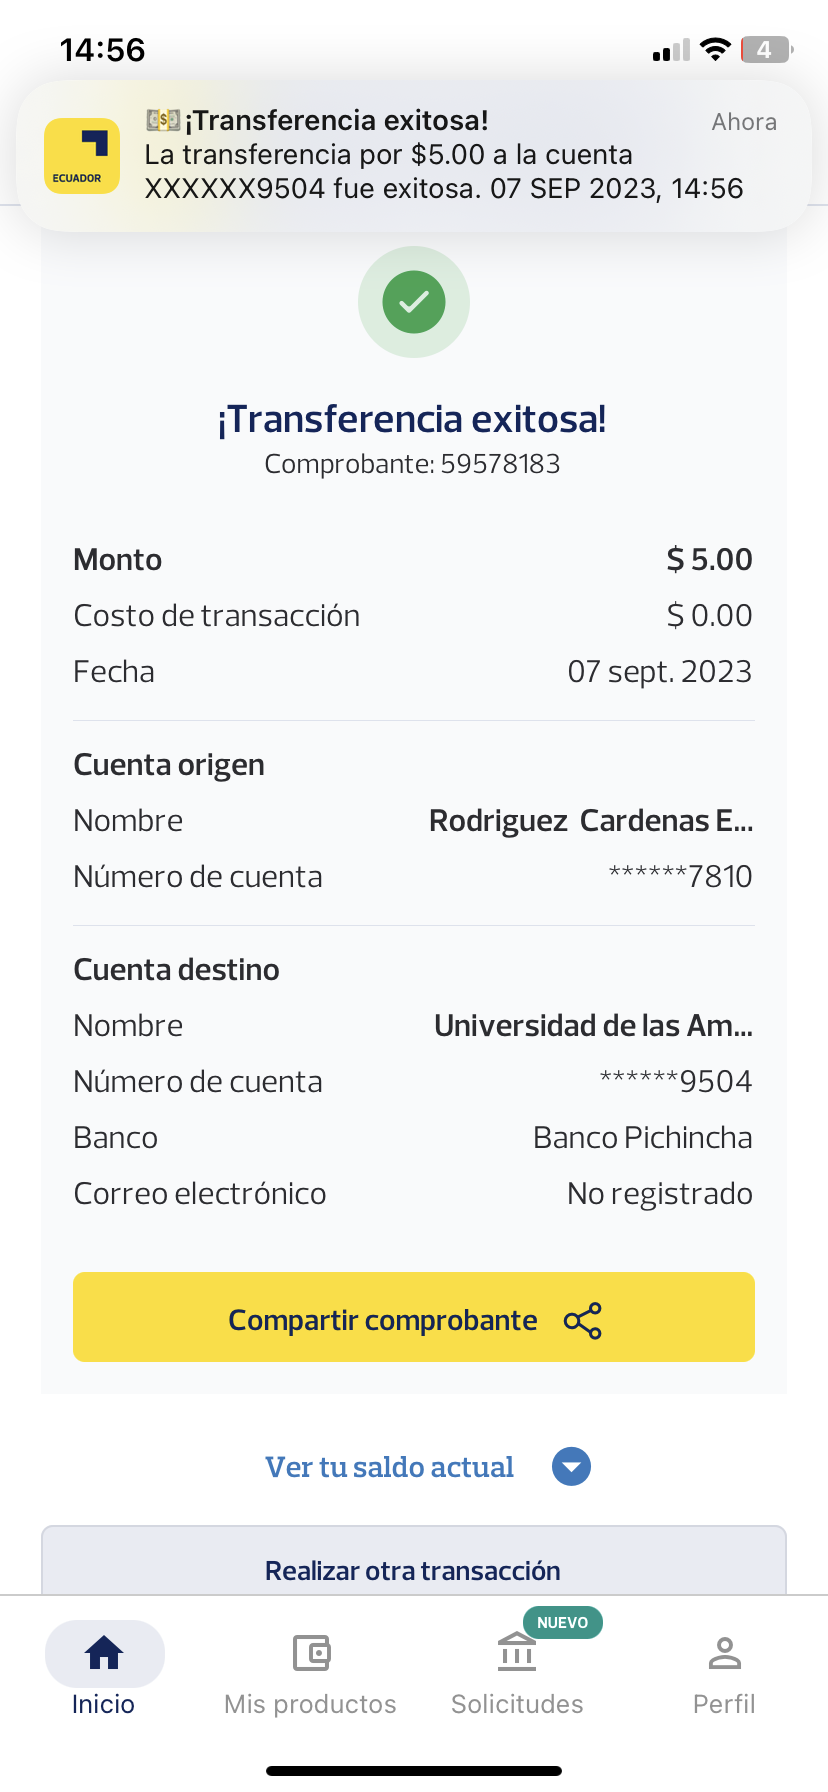Tap the NUEVO badge on Solicitudes

coord(562,1622)
